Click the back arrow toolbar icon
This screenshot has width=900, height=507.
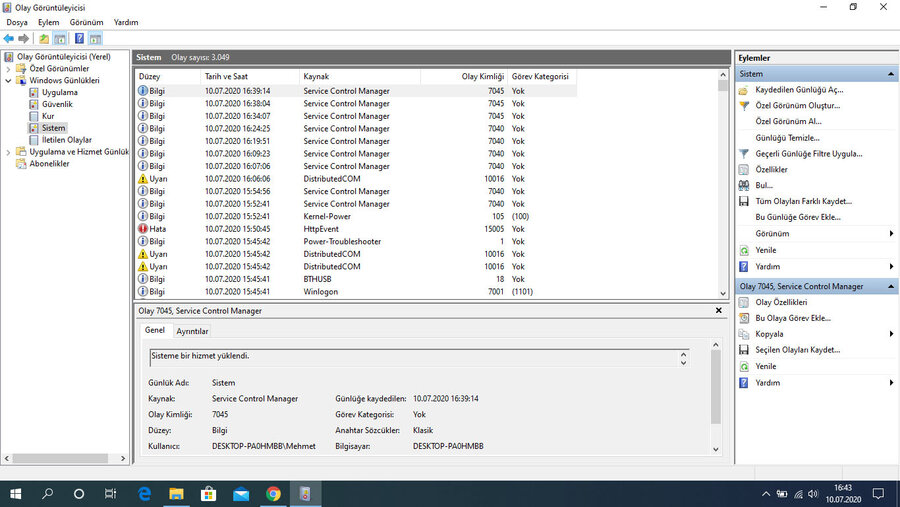(x=9, y=39)
